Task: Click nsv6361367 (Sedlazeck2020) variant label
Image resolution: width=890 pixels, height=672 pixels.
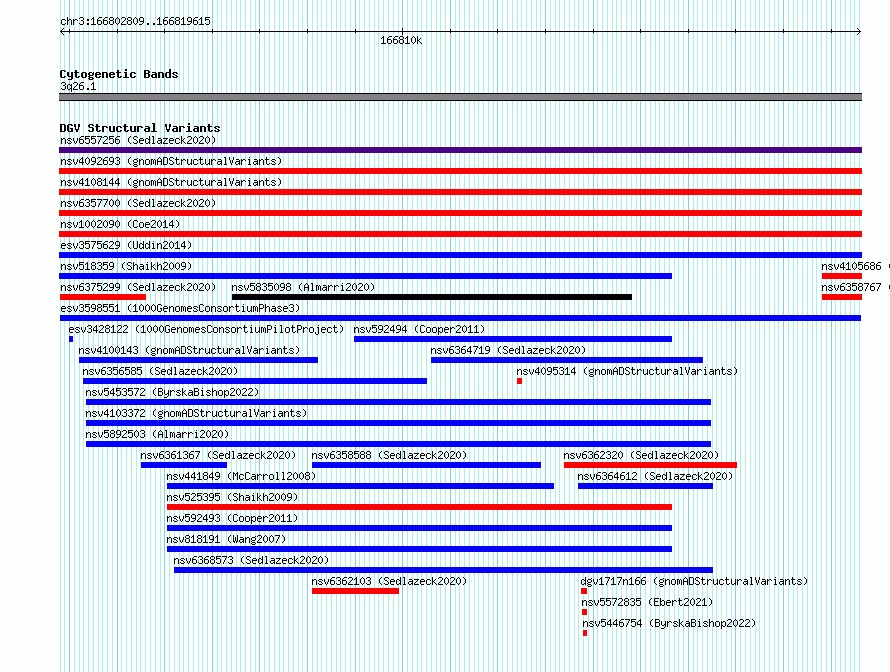Action: click(x=218, y=455)
